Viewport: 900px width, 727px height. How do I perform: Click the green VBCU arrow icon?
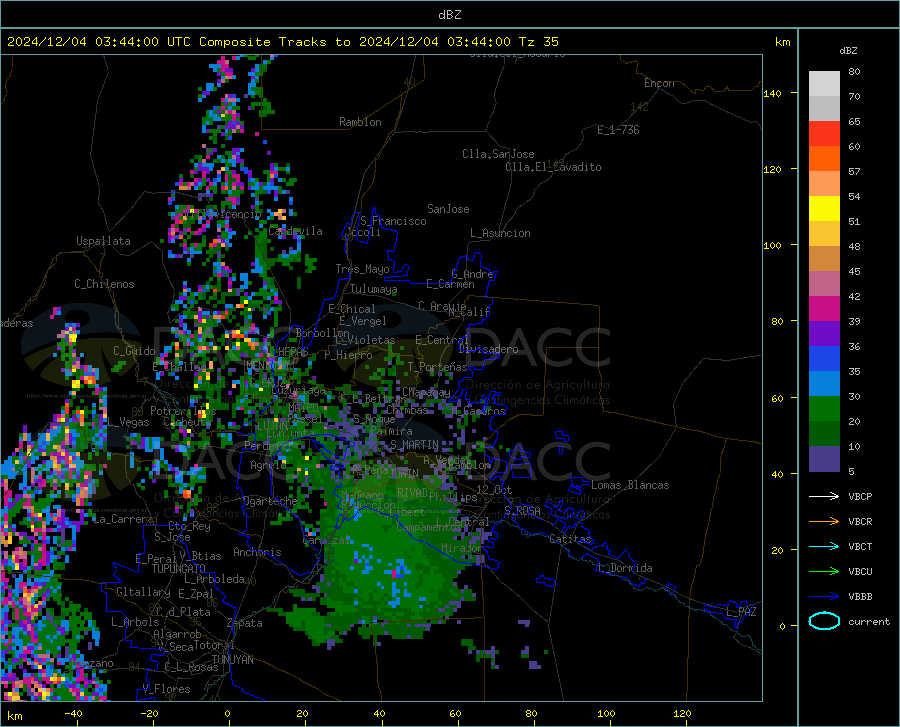[x=824, y=572]
